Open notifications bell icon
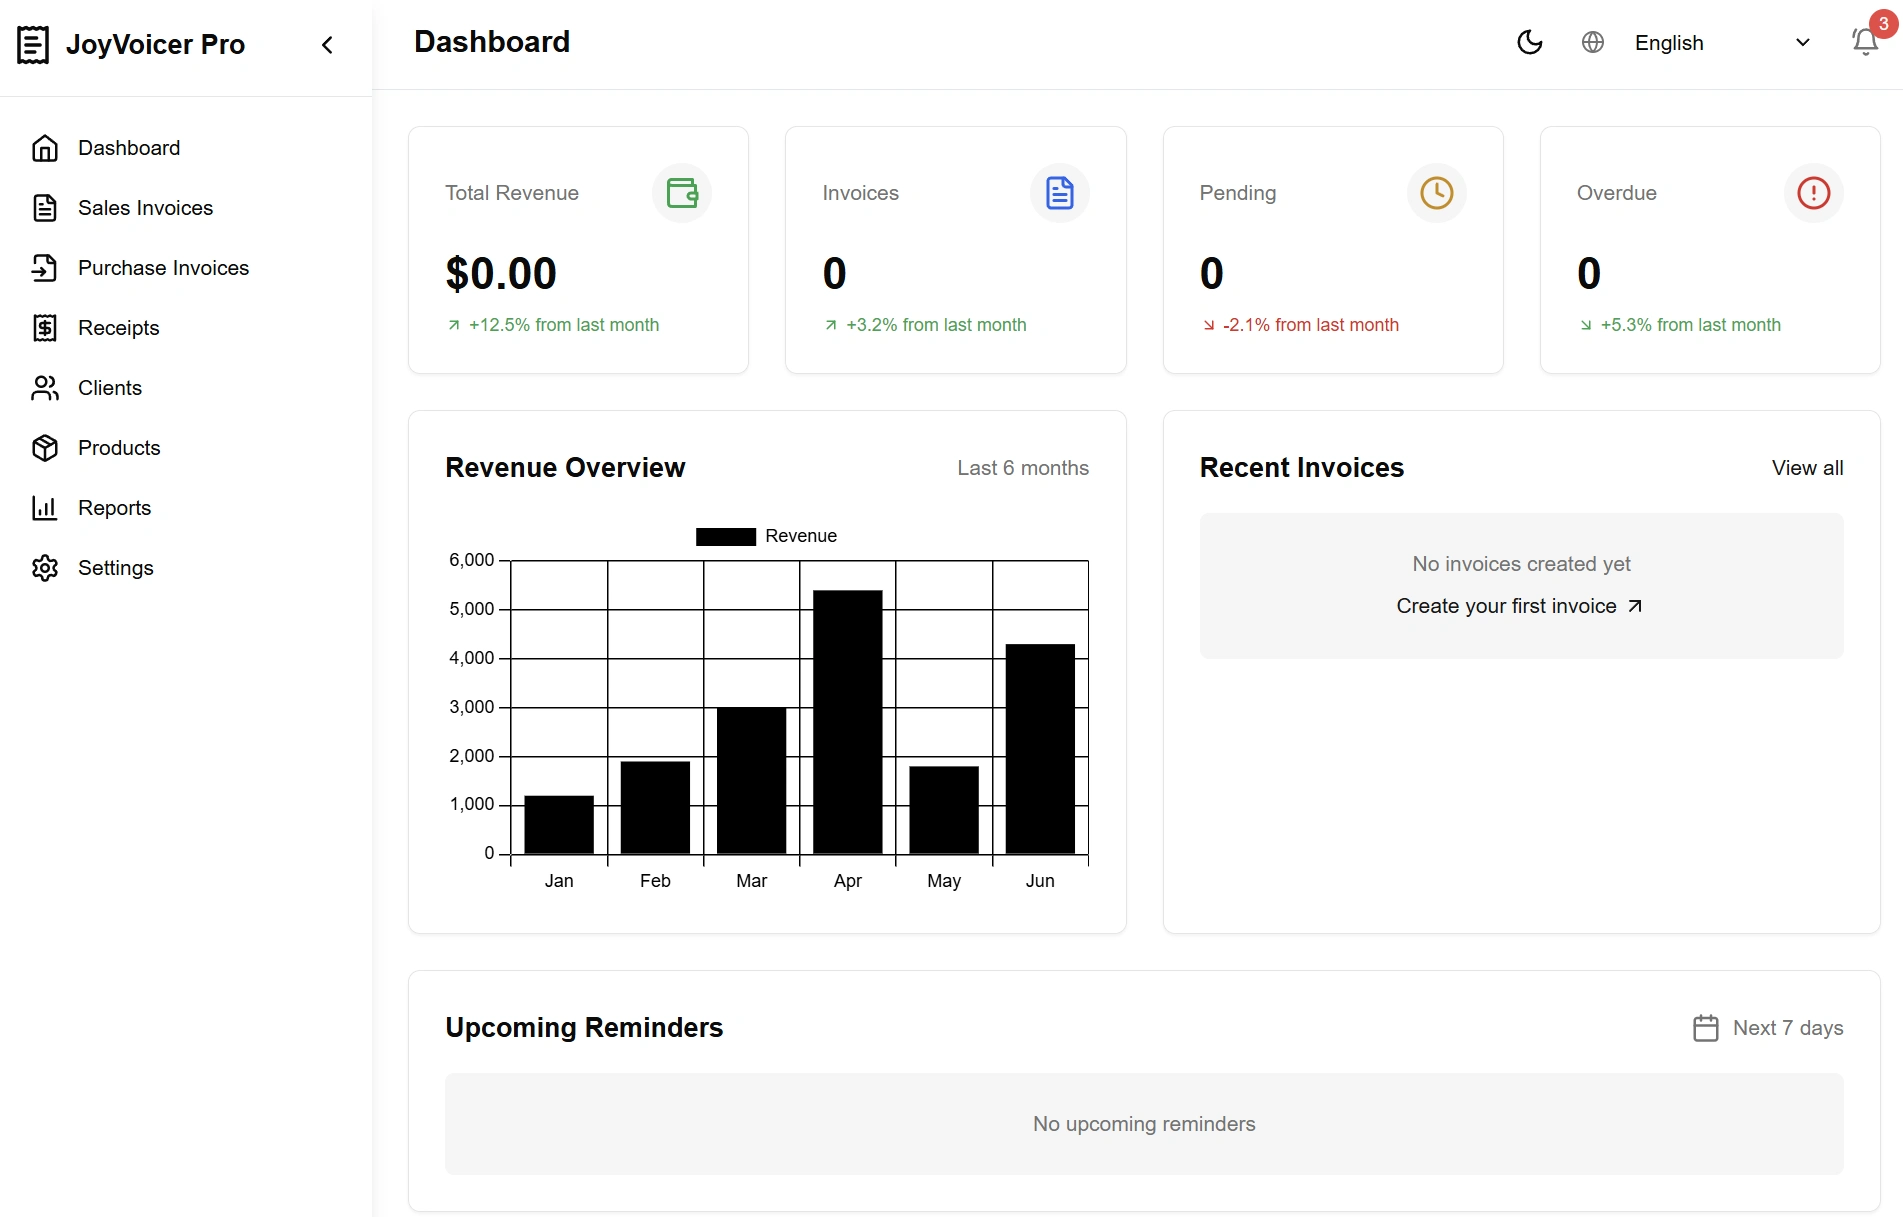Screen dimensions: 1903x1217 coord(1864,42)
